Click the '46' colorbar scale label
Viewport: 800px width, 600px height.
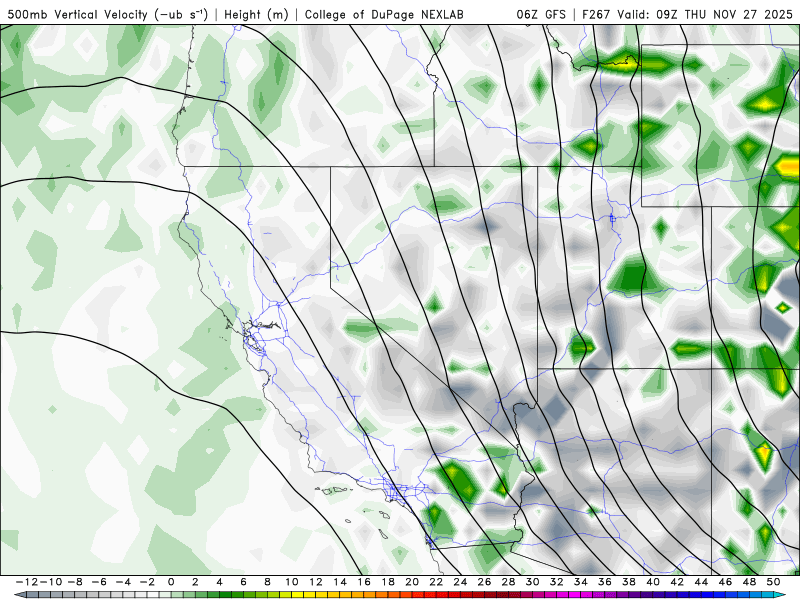pyautogui.click(x=726, y=582)
